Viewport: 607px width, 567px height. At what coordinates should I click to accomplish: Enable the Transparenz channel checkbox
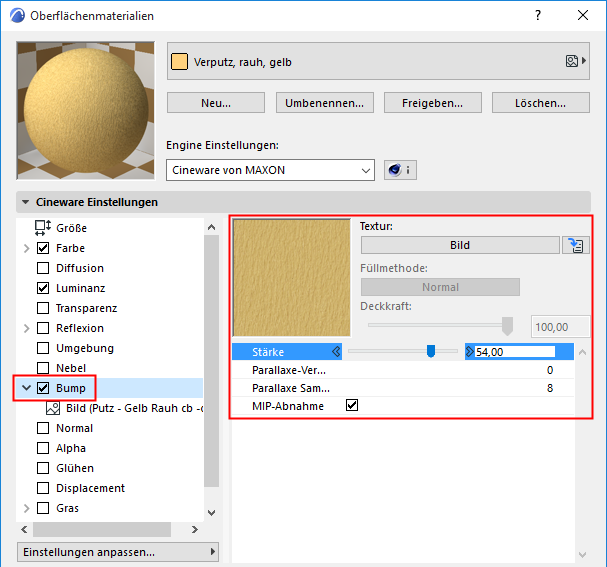43,308
